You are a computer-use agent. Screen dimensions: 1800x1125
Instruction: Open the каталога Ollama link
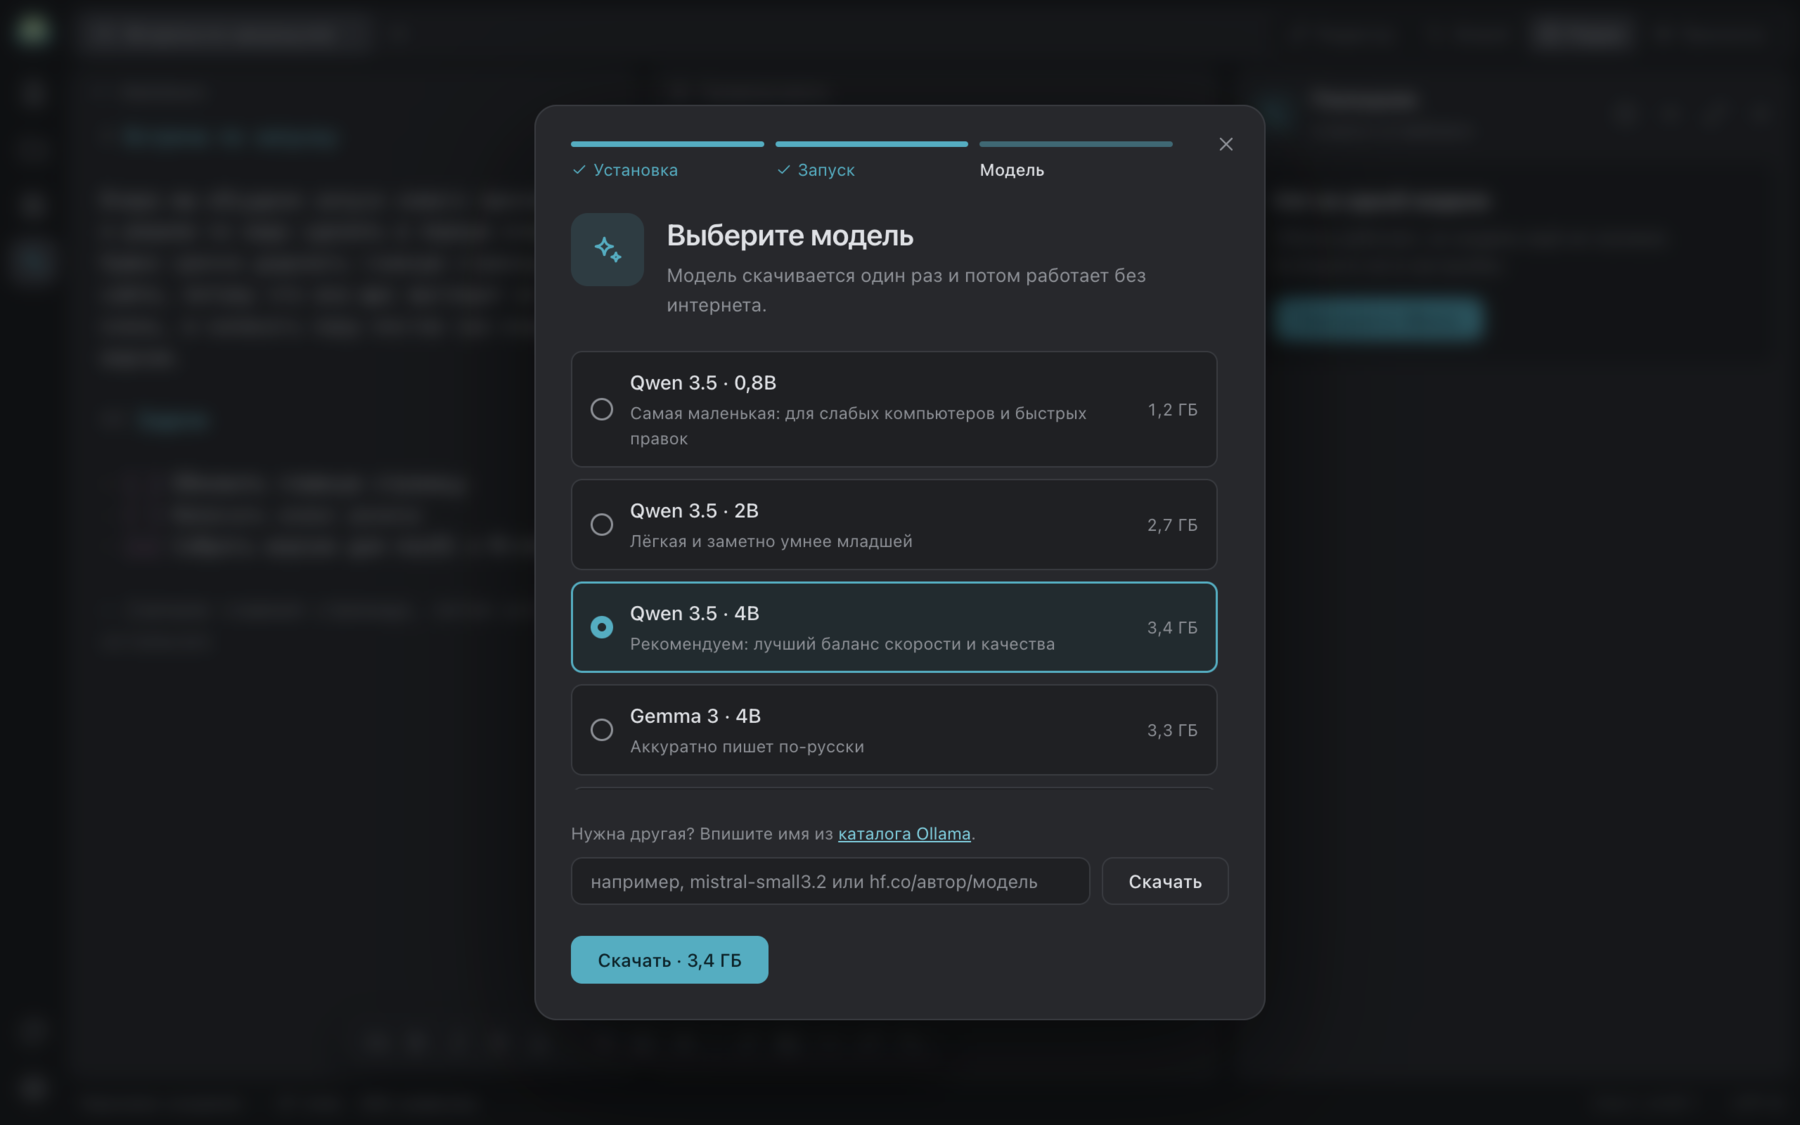tap(904, 833)
